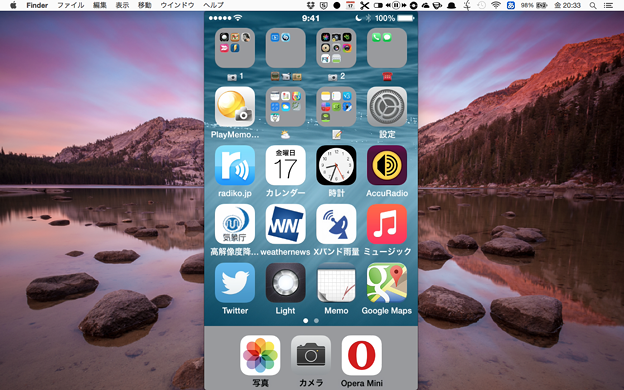Click the battery 98% indicator in menu bar
This screenshot has width=624, height=390.
[534, 5]
